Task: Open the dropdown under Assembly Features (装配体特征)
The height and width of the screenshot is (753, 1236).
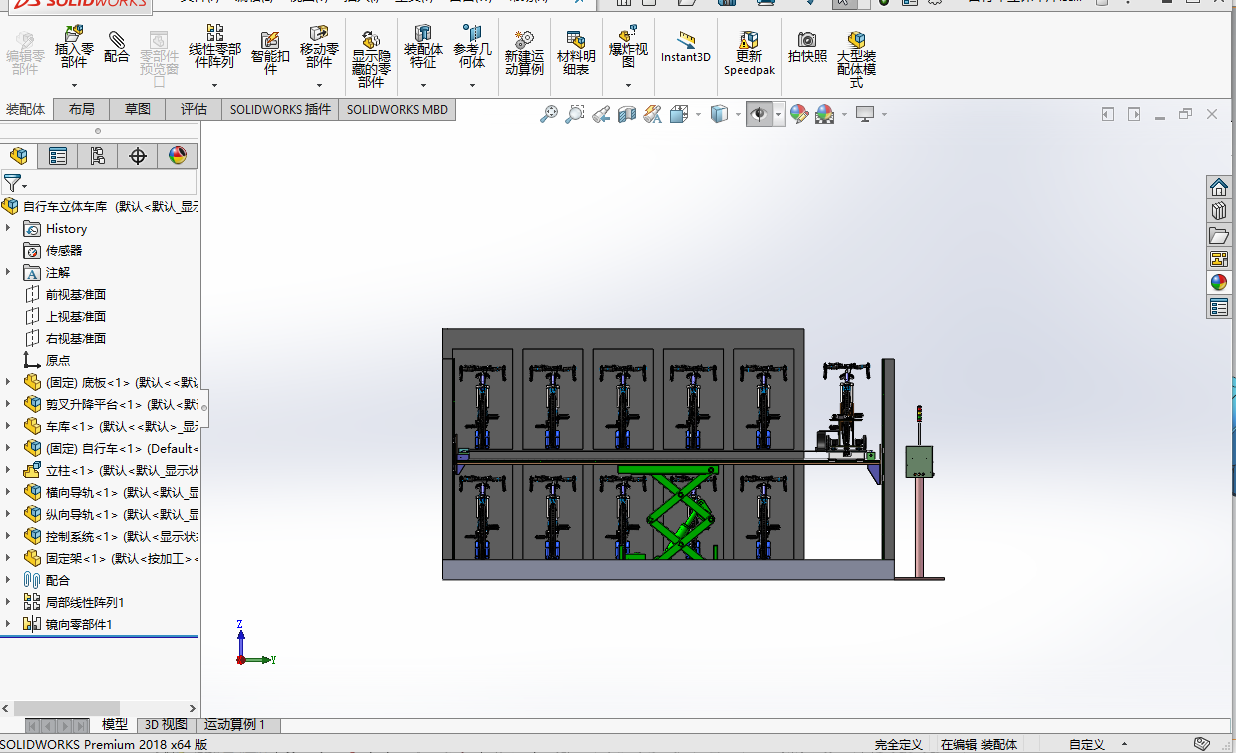Action: [423, 85]
